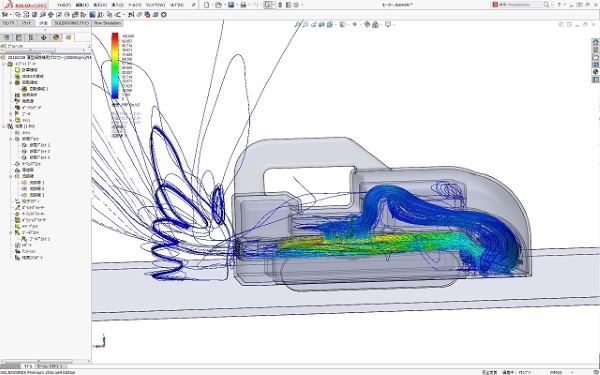The width and height of the screenshot is (600, 375).
Task: Open the dropdown arrow next to search magnifier
Action: 551,5
